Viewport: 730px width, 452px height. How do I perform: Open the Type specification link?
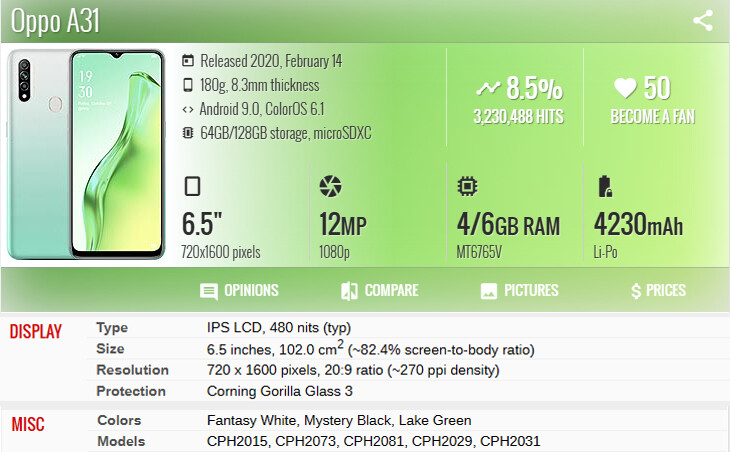tap(112, 328)
